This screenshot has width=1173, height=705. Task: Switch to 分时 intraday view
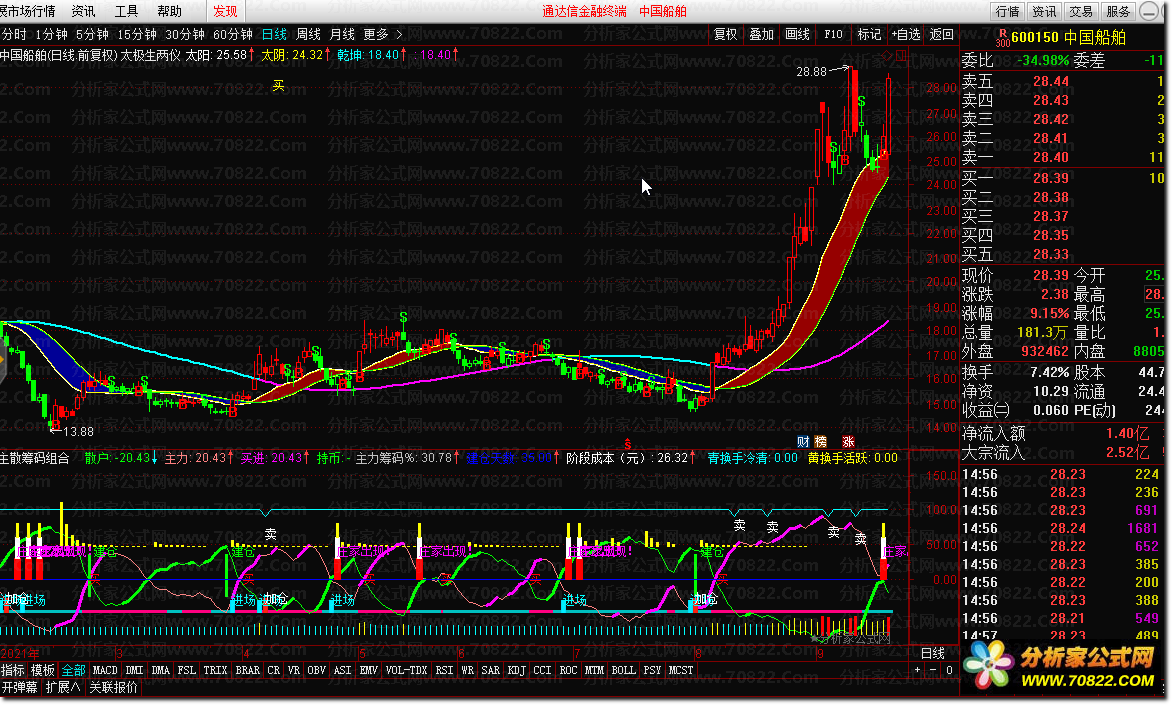point(13,34)
